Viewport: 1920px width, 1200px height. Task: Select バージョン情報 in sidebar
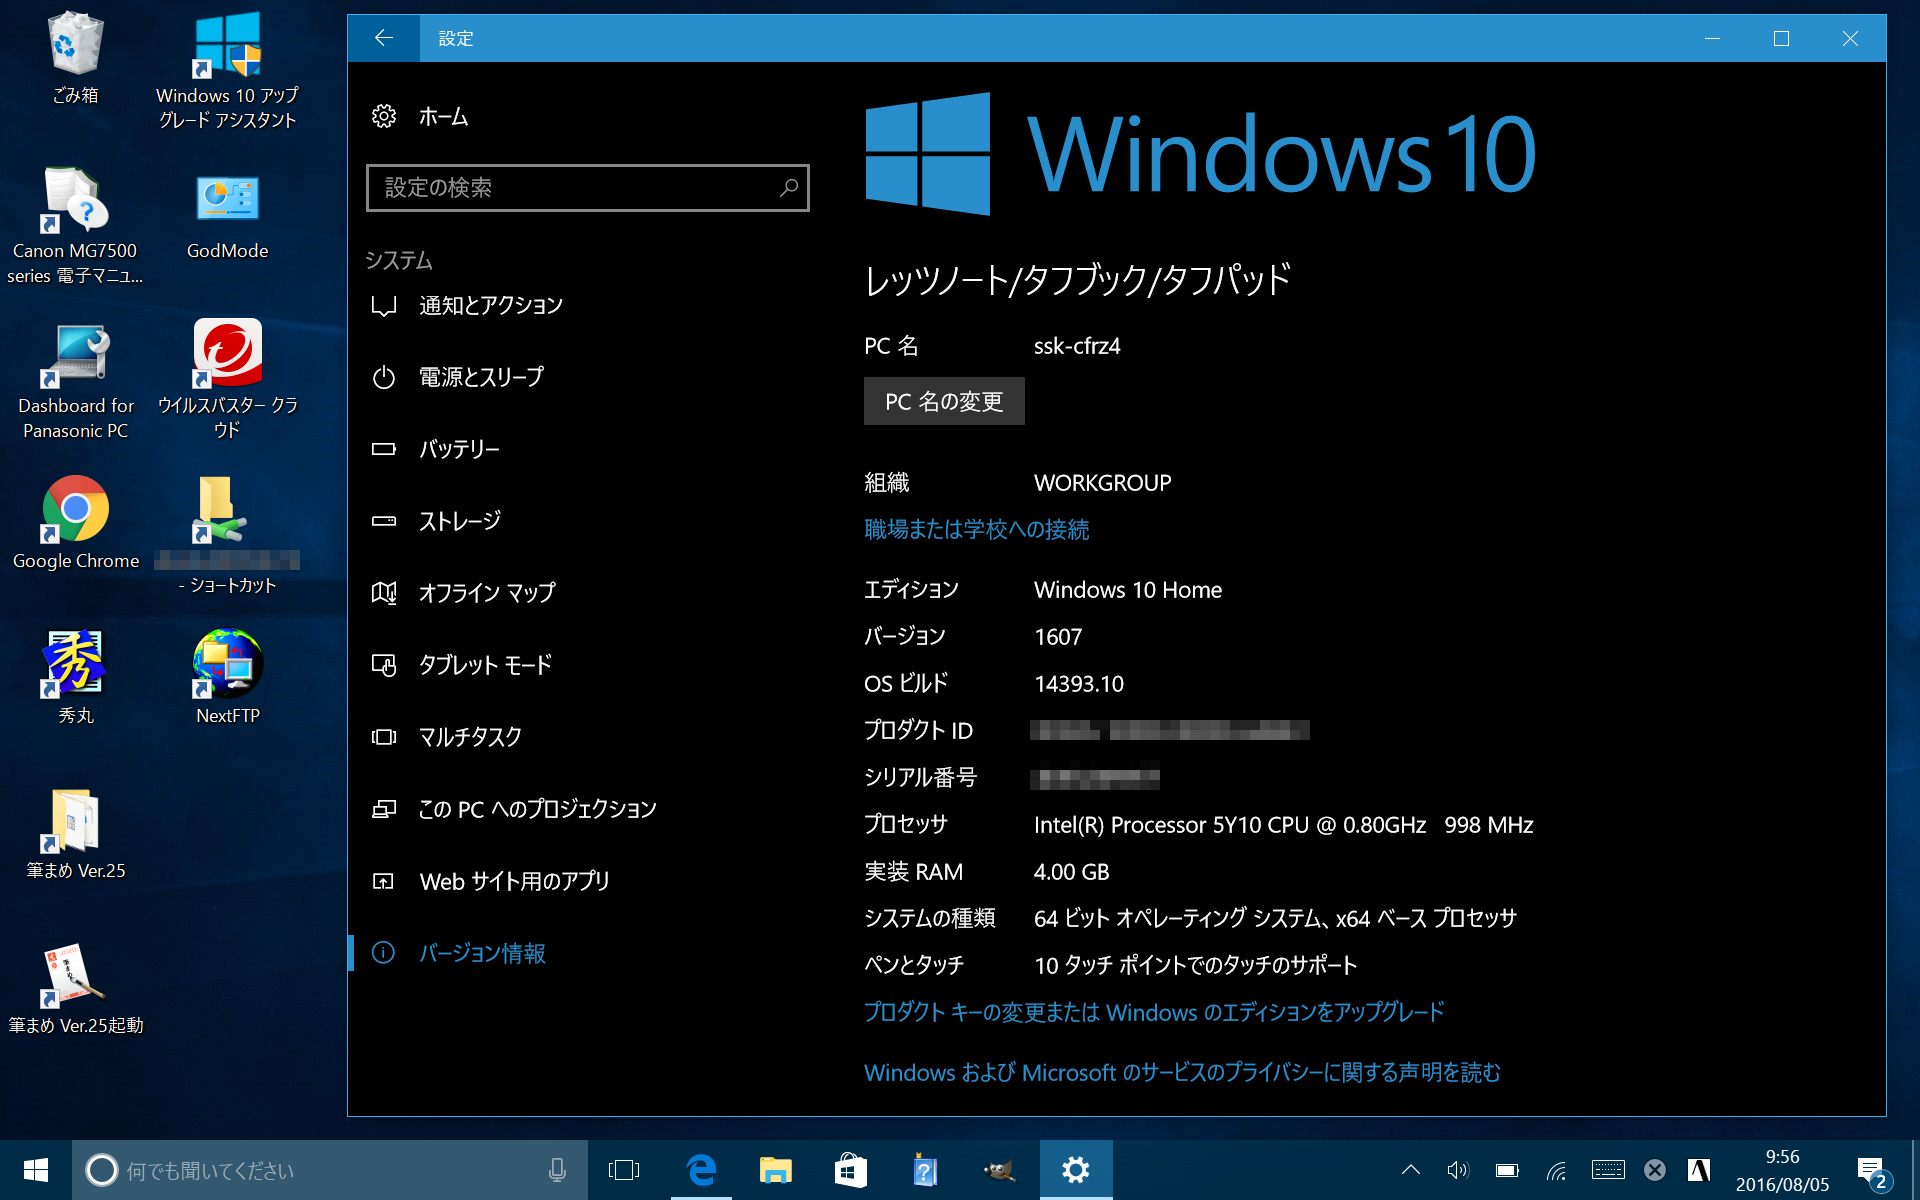[459, 954]
